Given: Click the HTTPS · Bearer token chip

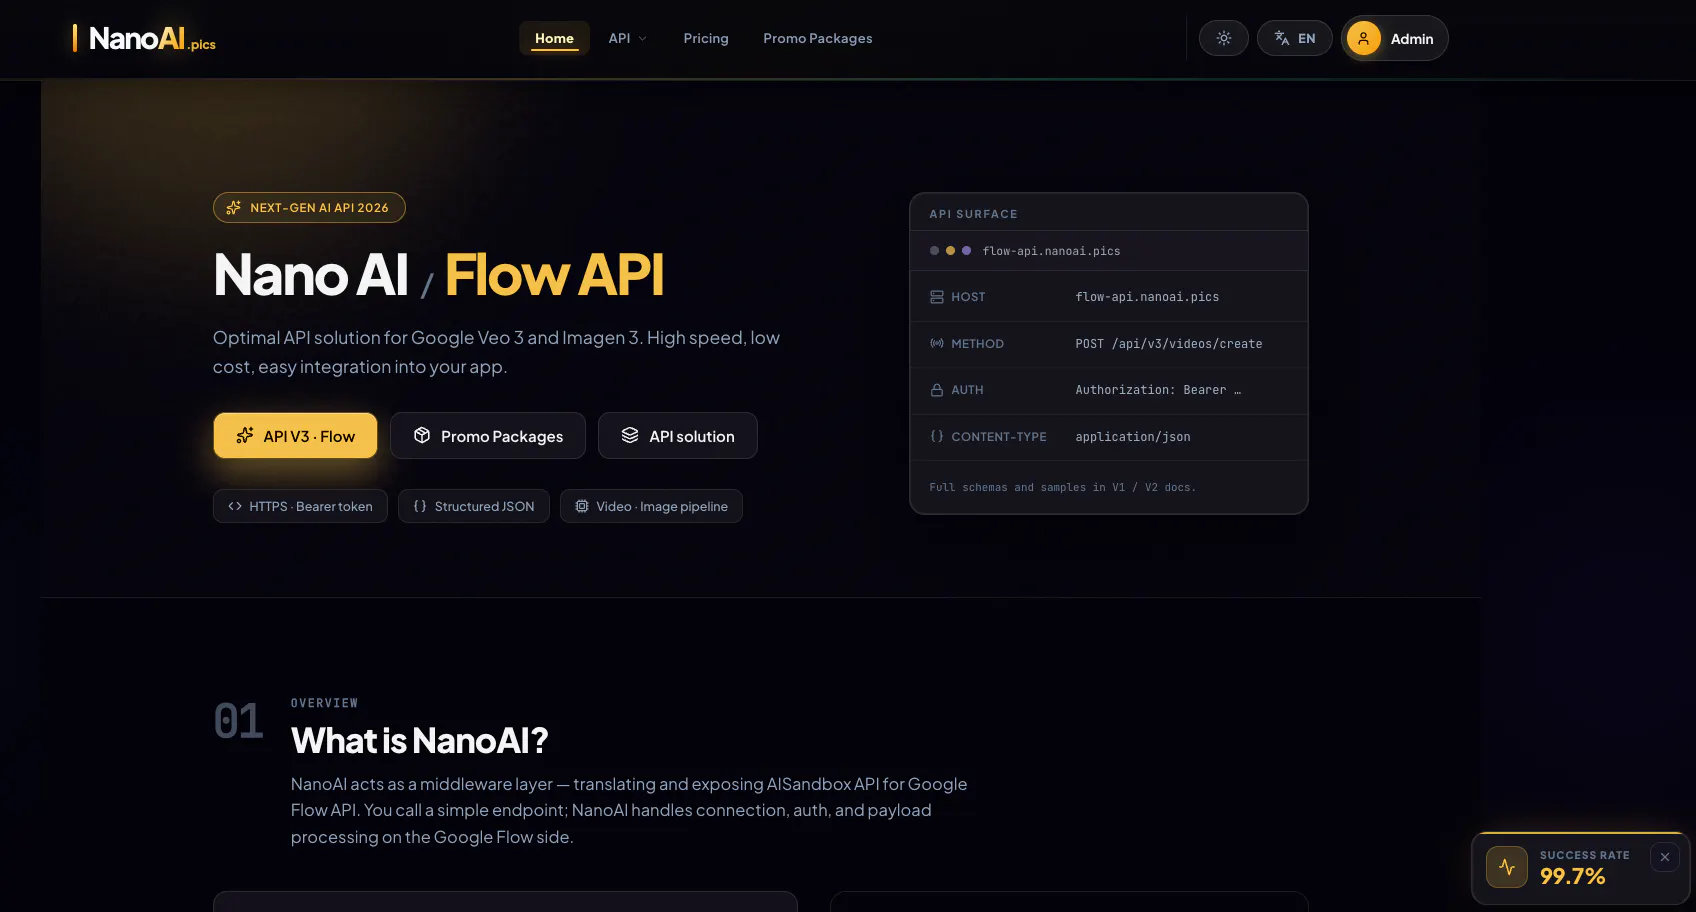Looking at the screenshot, I should pos(300,506).
